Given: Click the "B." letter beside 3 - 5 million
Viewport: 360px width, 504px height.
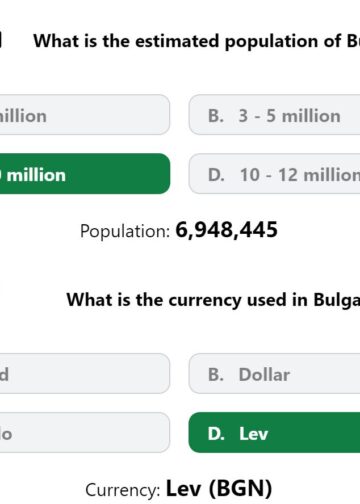Looking at the screenshot, I should pos(216,116).
